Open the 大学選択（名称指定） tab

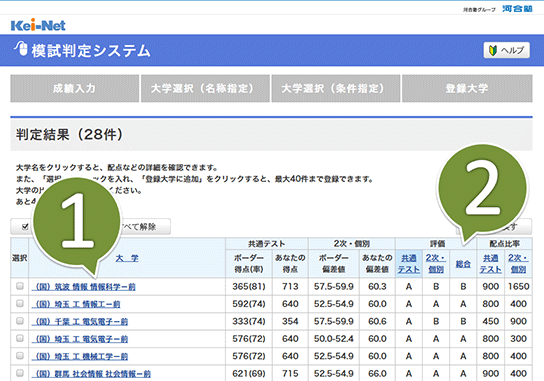pos(205,88)
